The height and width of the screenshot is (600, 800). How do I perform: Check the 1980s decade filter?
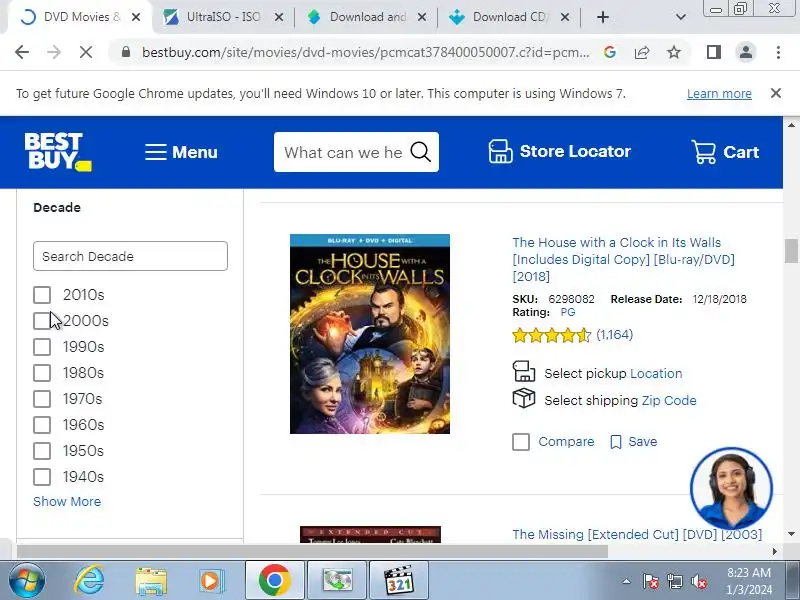tap(42, 373)
